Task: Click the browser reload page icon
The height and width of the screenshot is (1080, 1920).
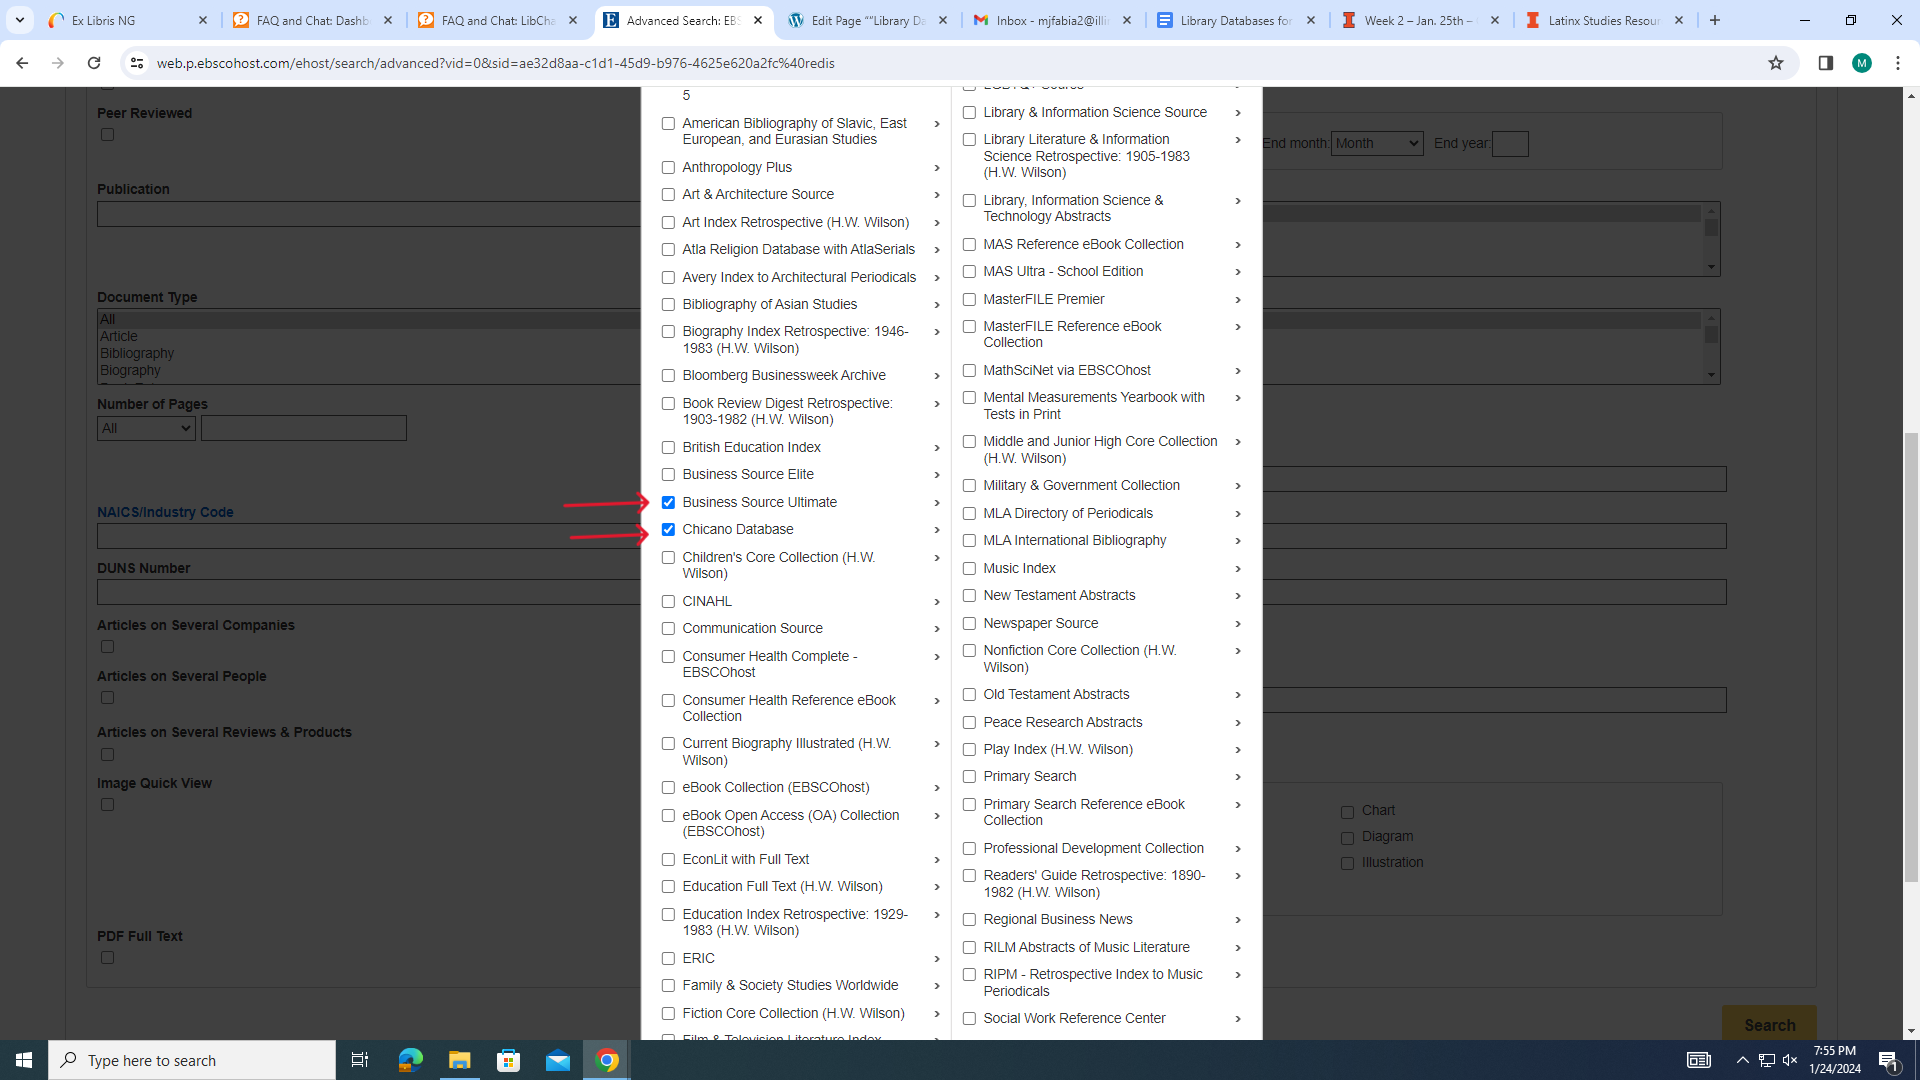Action: click(94, 63)
